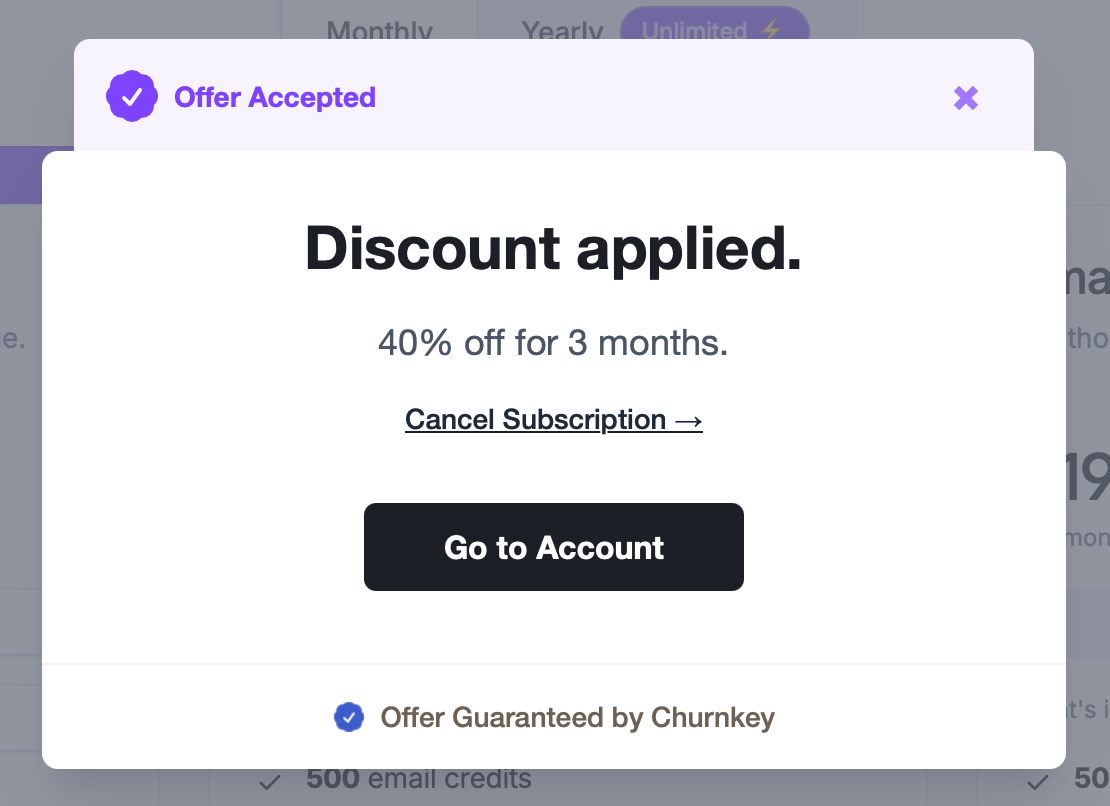1110x806 pixels.
Task: Click the blue verified badge beside Churnkey
Action: coord(348,717)
